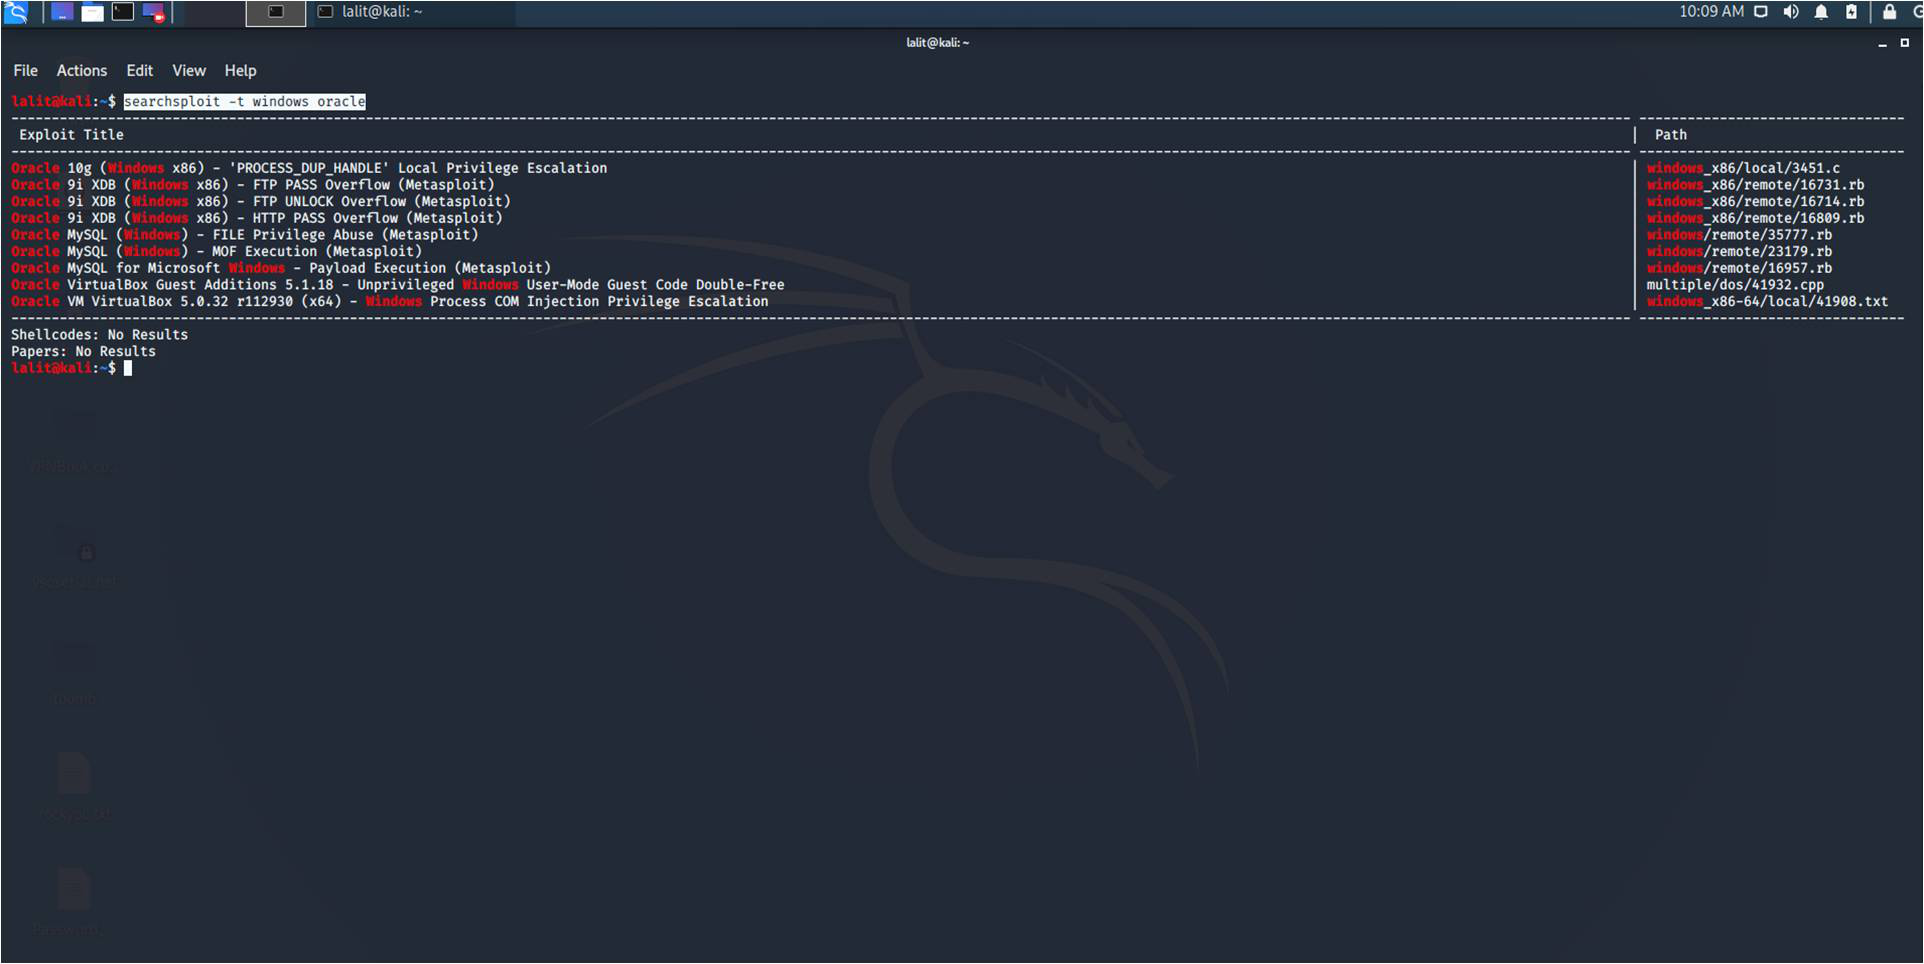Open the display settings tray icon
Screen dimensions: 1924x964
click(x=1761, y=12)
